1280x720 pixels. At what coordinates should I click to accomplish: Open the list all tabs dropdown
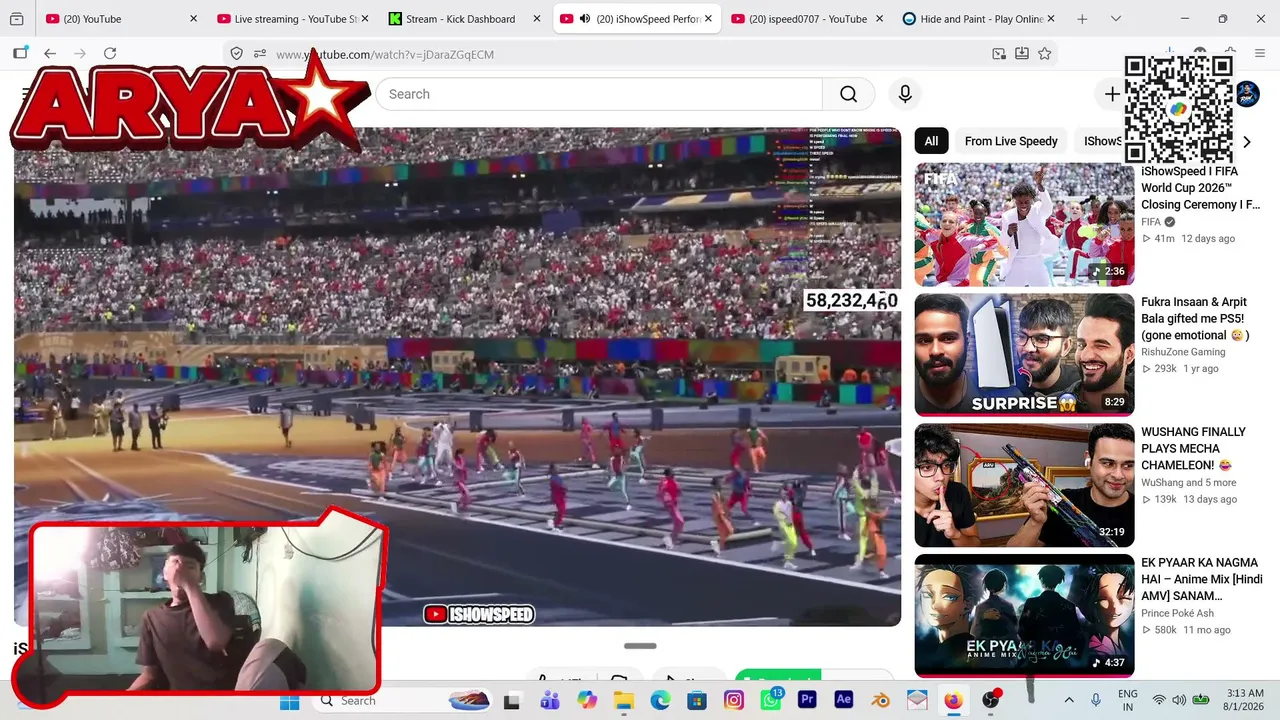coord(1116,19)
